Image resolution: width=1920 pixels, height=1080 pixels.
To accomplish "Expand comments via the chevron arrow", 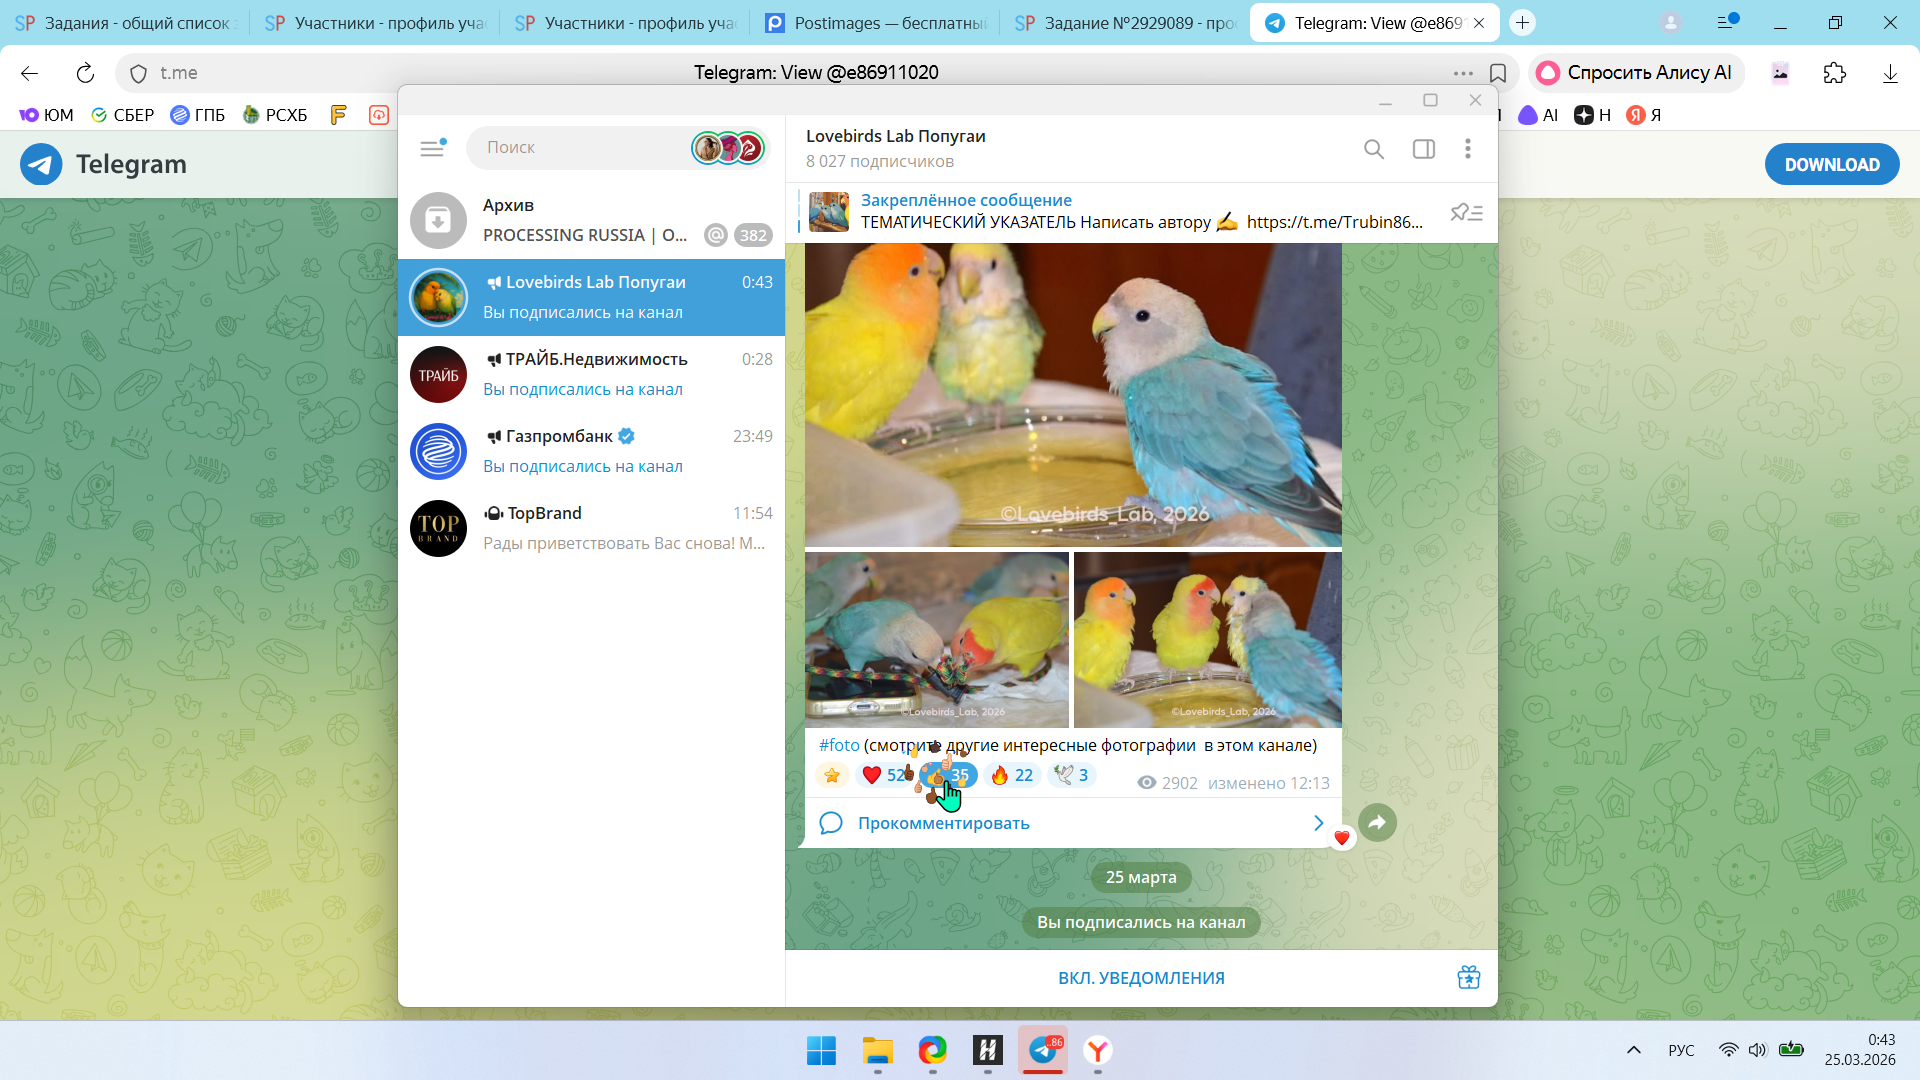I will pos(1318,823).
